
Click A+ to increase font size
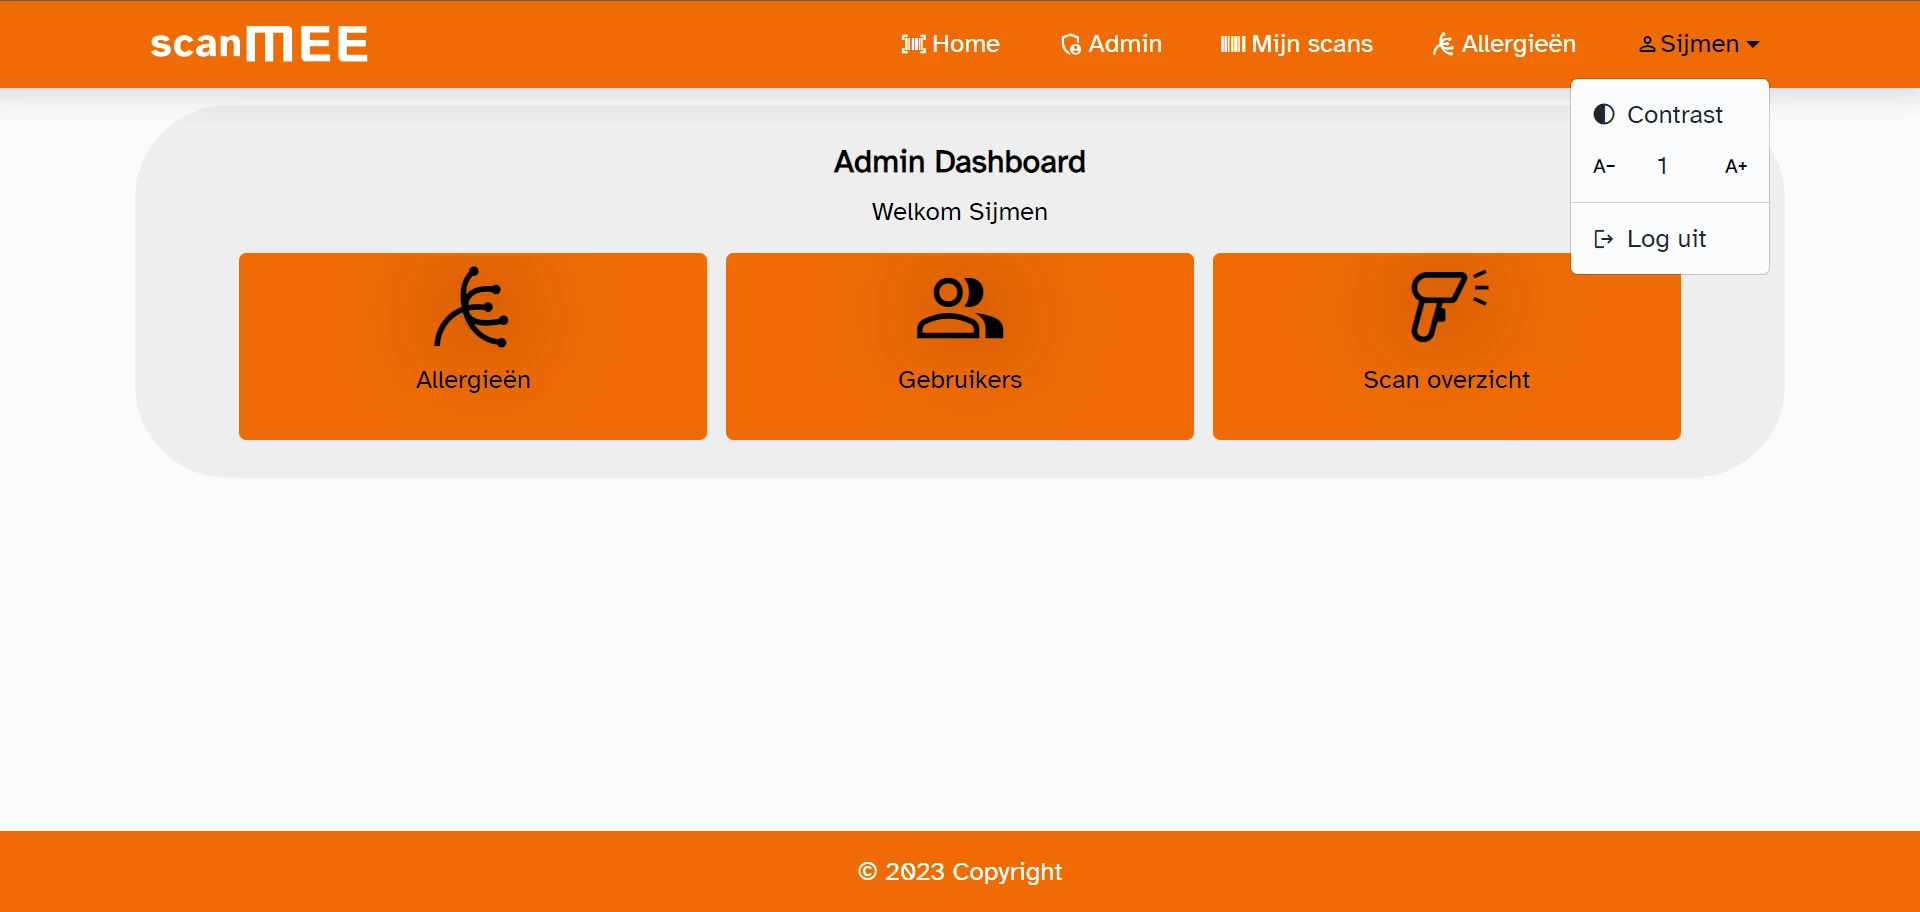(1736, 166)
